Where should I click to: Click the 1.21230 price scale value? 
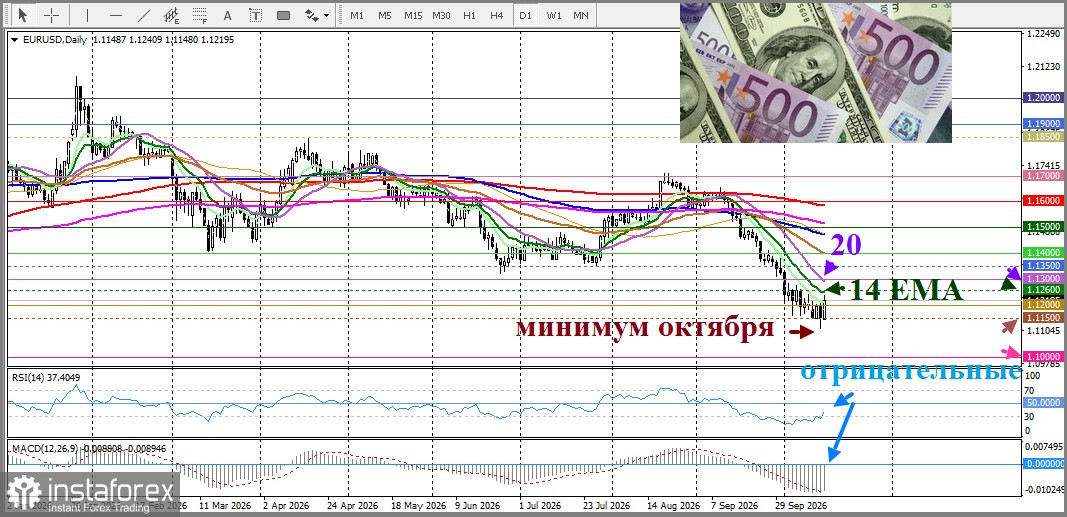point(1043,66)
